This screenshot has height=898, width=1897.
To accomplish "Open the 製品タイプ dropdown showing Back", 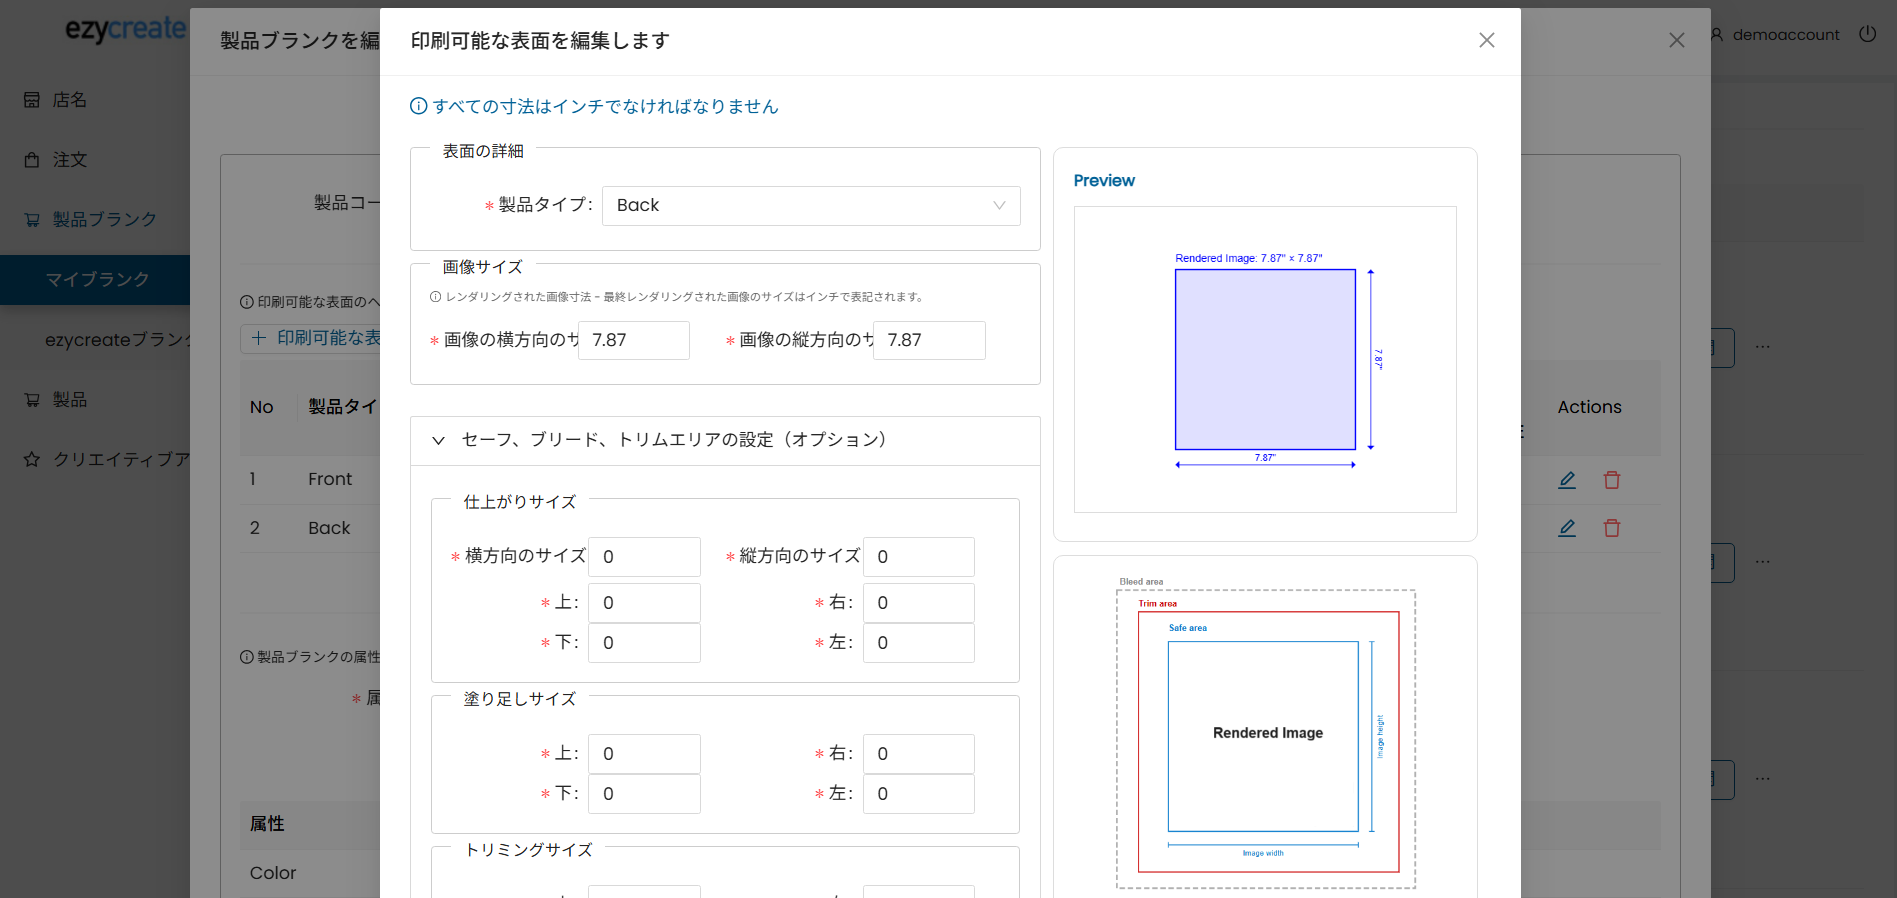I will (x=810, y=206).
